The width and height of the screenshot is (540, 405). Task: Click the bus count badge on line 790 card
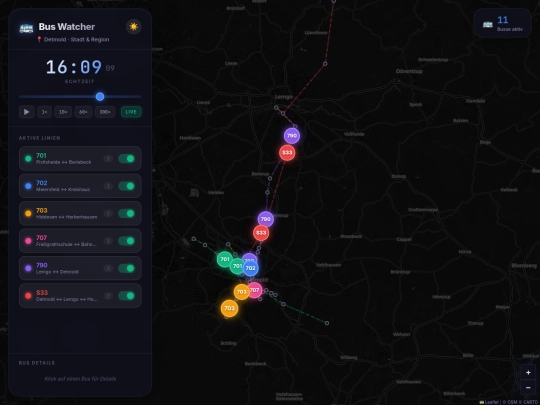[x=108, y=268]
